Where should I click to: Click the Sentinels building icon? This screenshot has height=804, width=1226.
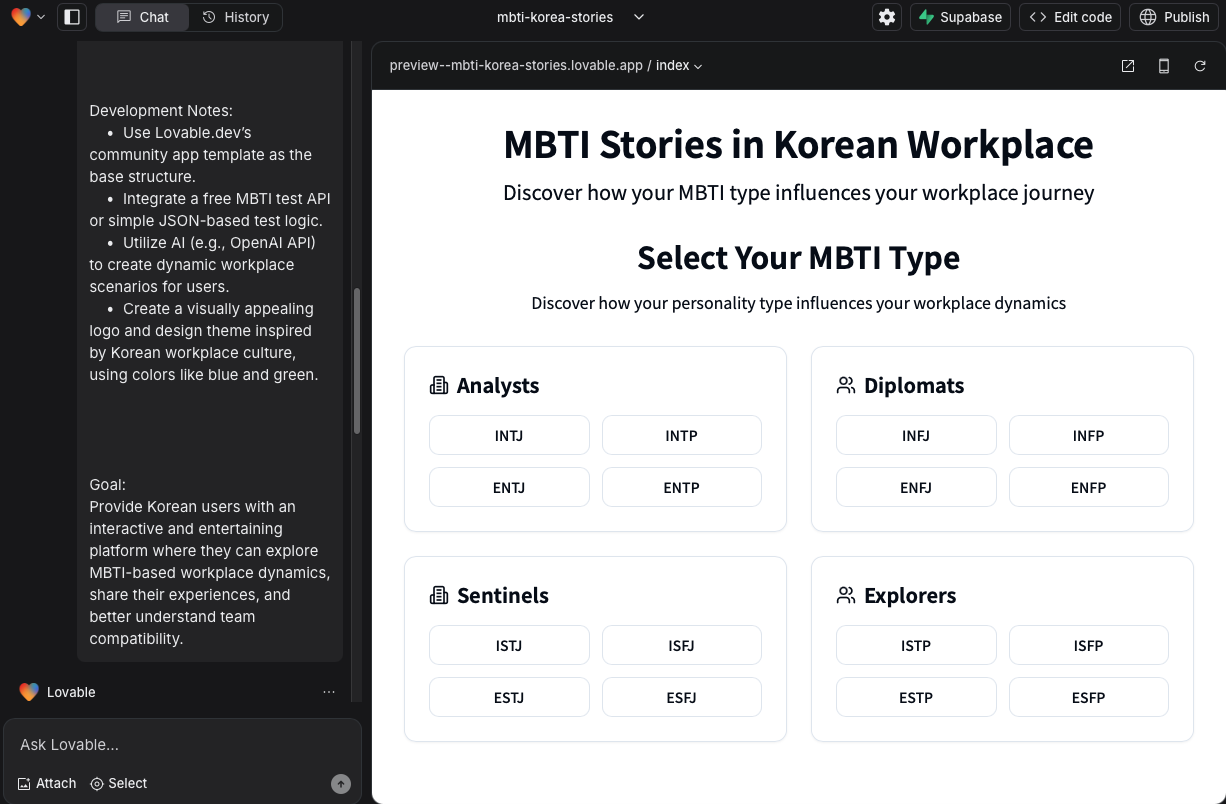pyautogui.click(x=439, y=595)
